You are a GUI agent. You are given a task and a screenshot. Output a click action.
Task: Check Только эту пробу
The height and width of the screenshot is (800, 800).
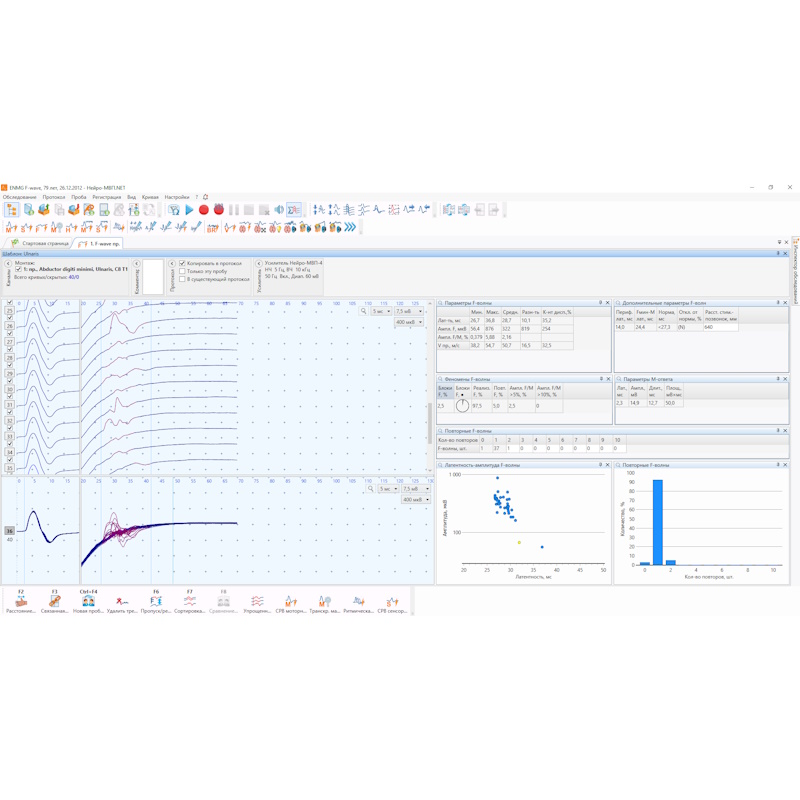[182, 271]
